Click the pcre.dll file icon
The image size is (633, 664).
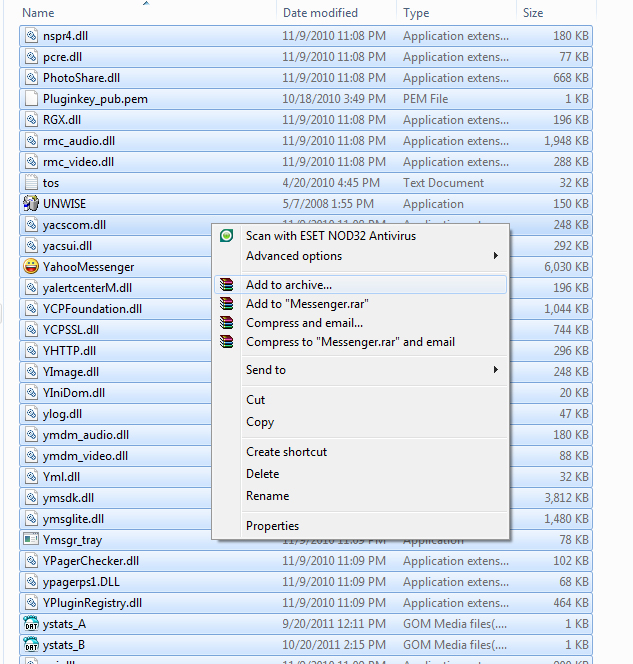(31, 56)
